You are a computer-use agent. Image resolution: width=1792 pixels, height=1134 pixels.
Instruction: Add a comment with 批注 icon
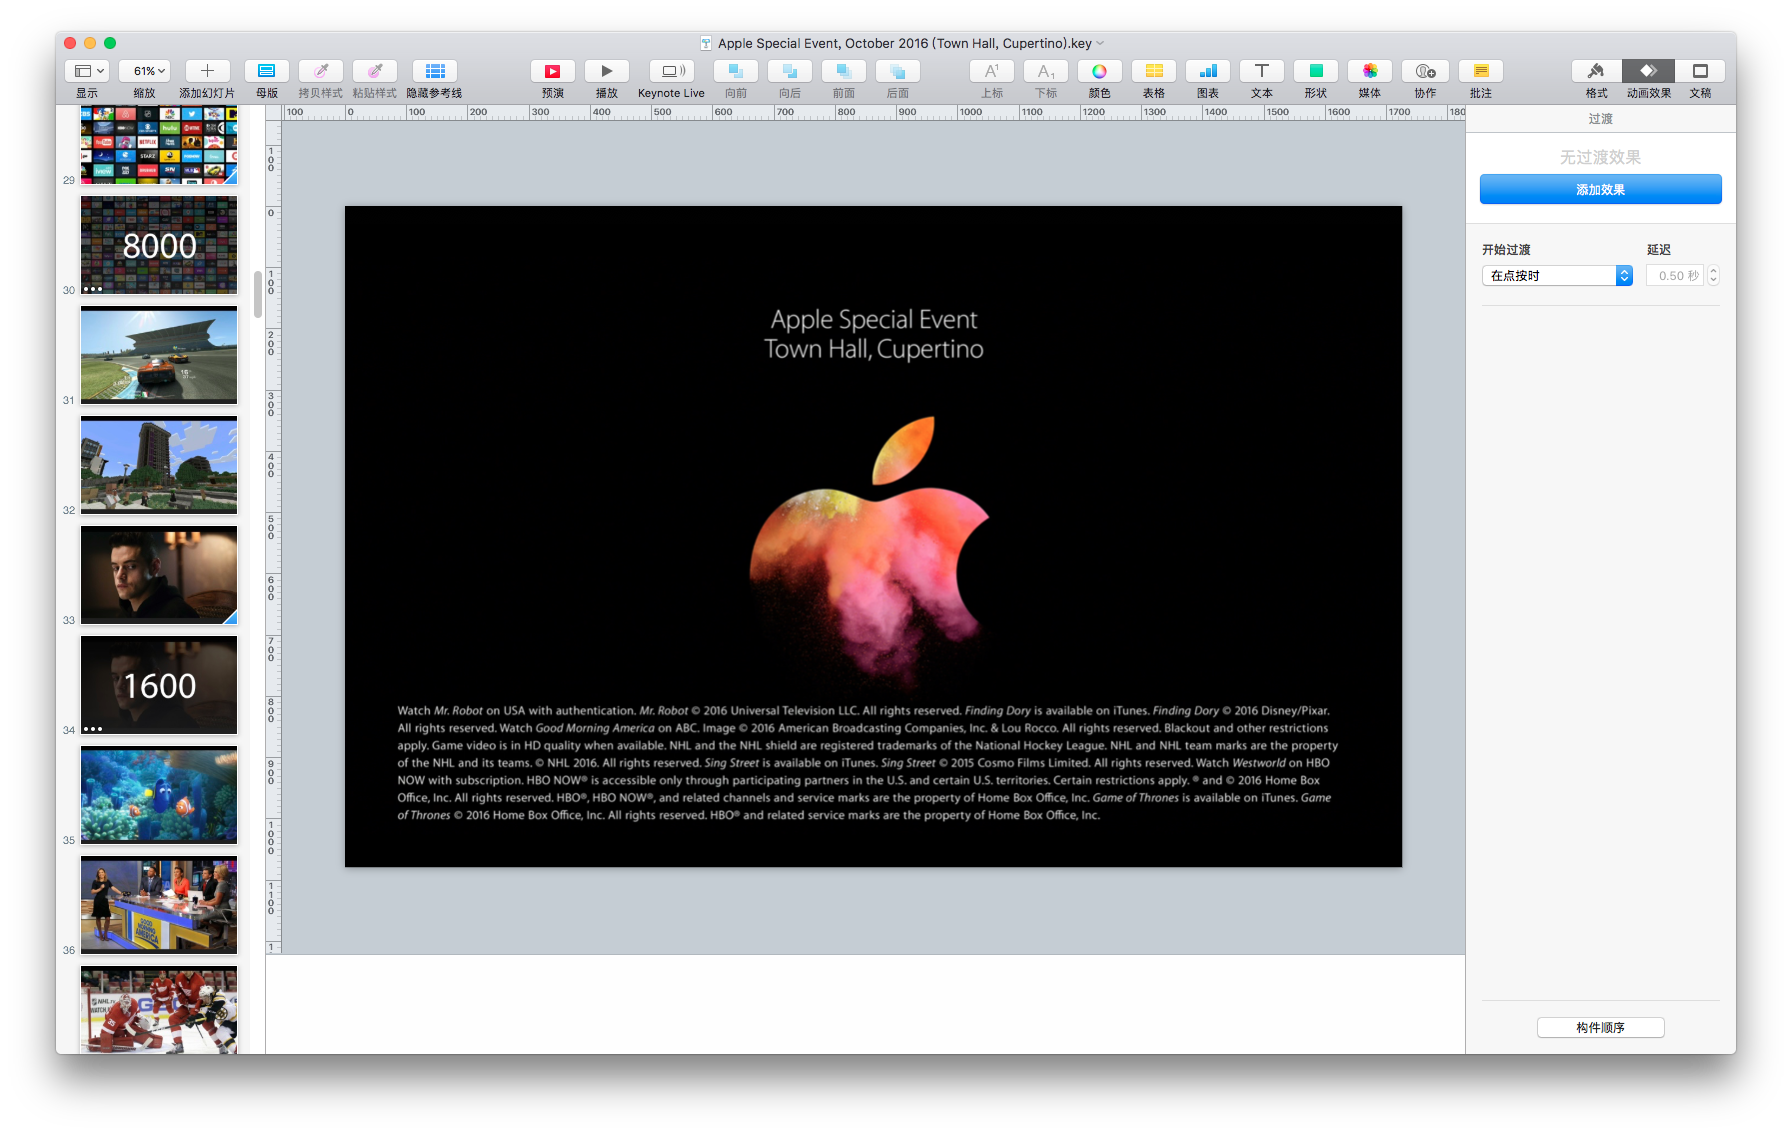pyautogui.click(x=1481, y=71)
